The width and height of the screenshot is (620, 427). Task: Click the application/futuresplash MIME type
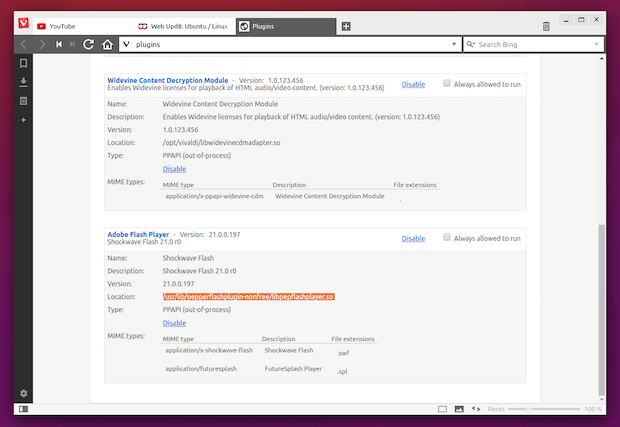pos(201,369)
